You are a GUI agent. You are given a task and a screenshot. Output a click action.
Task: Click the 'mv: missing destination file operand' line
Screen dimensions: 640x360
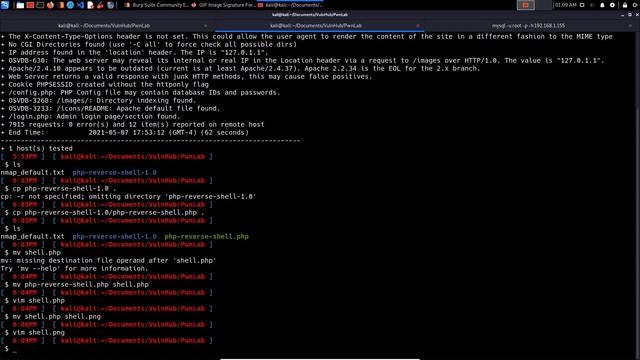coord(108,261)
